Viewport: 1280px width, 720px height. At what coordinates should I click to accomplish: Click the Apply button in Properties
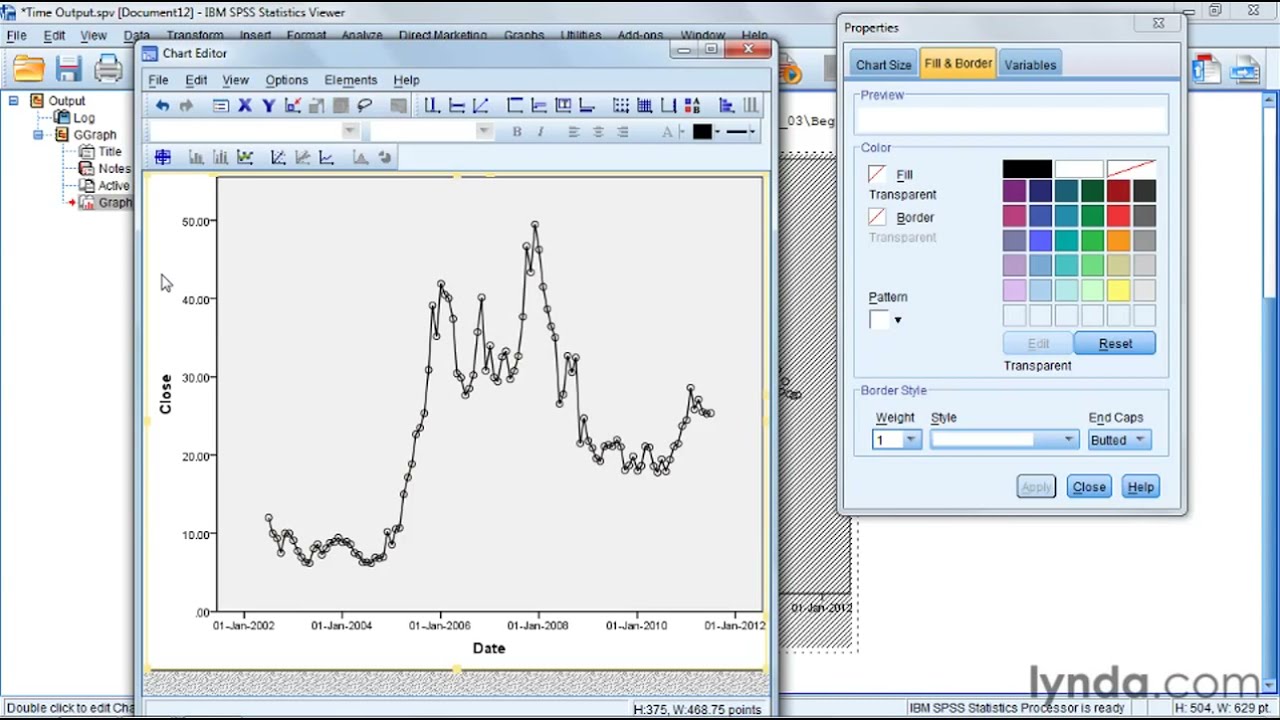point(1035,487)
